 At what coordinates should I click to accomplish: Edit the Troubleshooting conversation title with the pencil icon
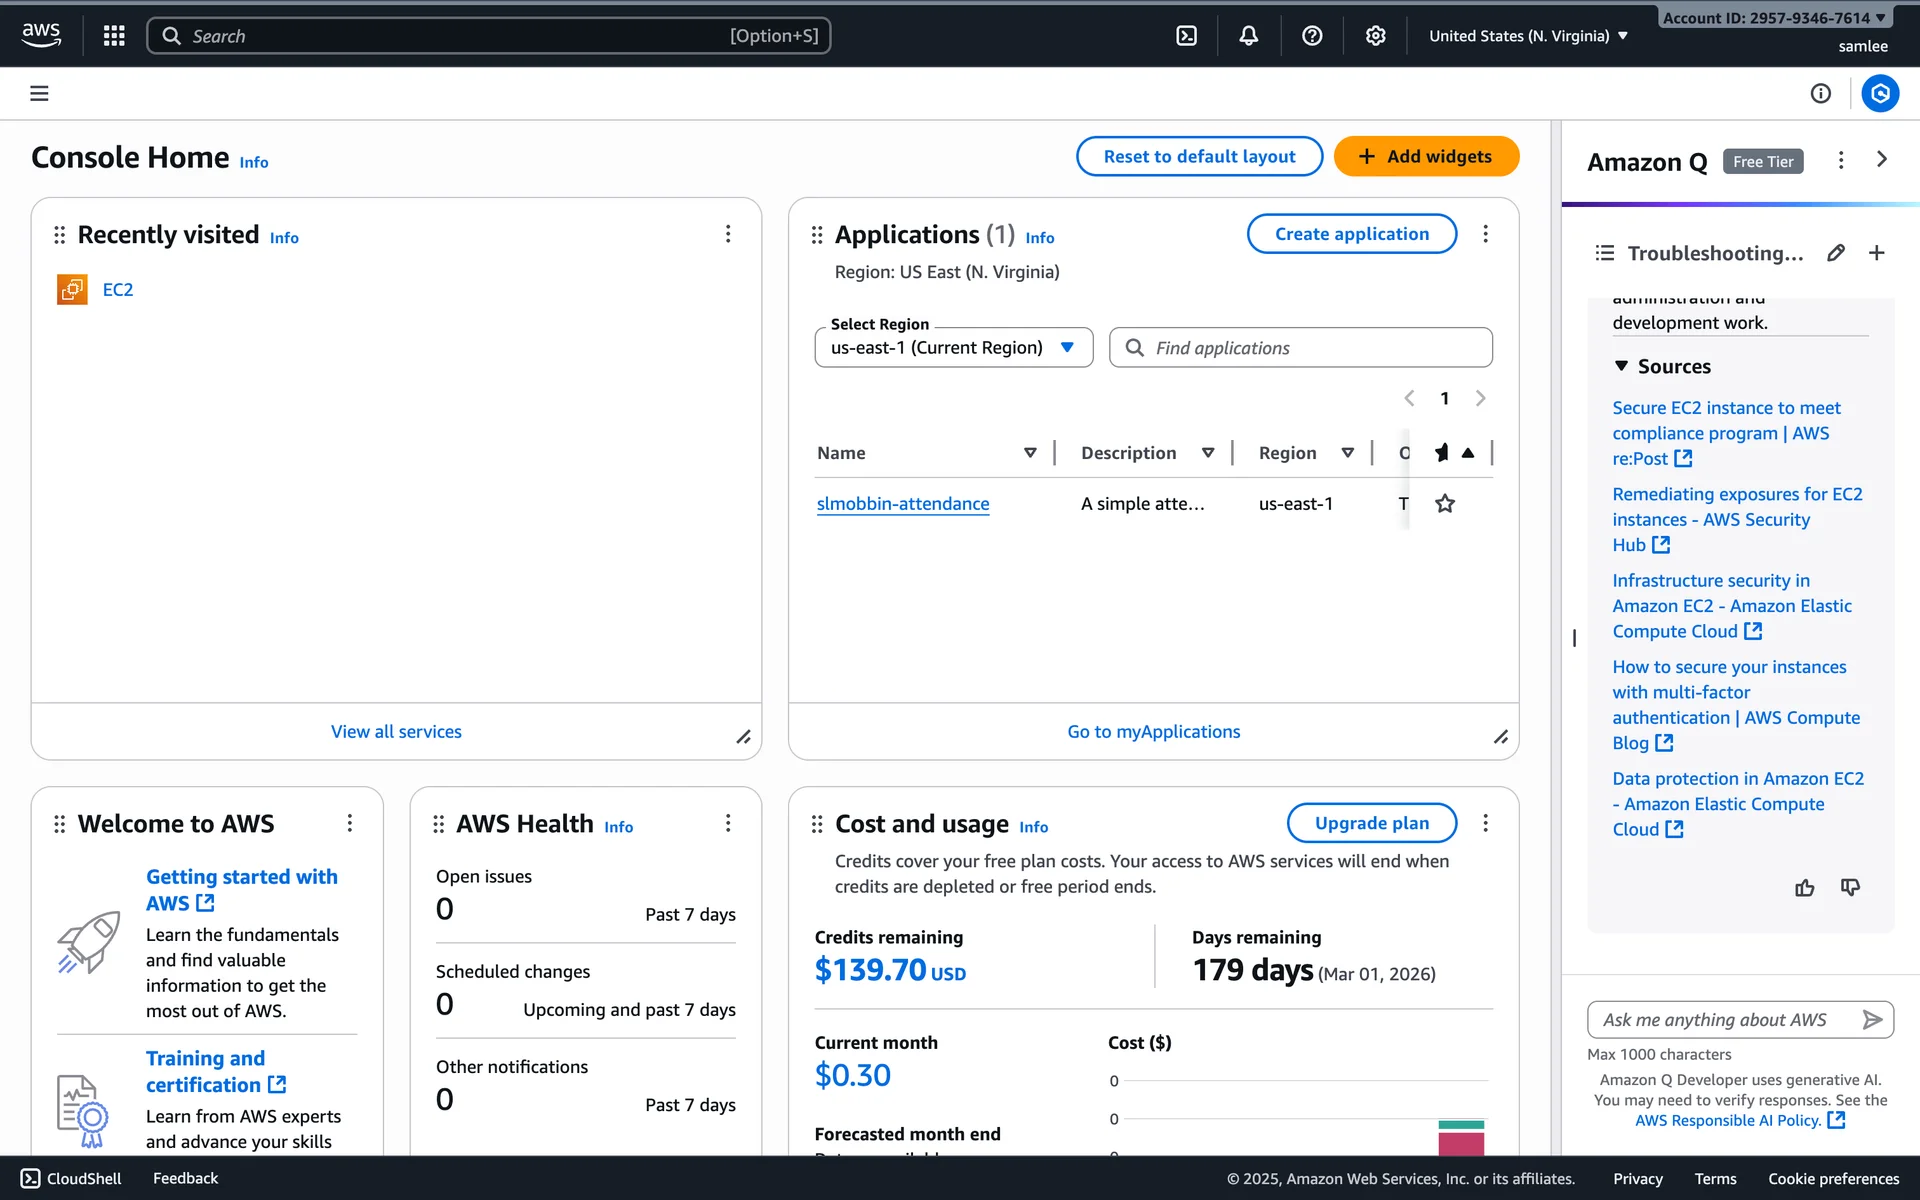click(x=1836, y=253)
